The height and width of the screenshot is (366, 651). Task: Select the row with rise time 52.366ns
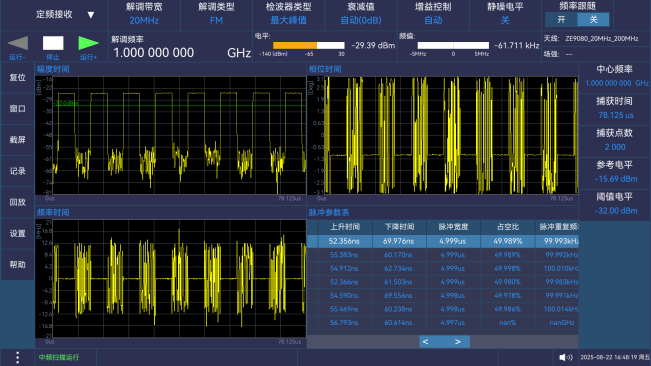(x=443, y=282)
